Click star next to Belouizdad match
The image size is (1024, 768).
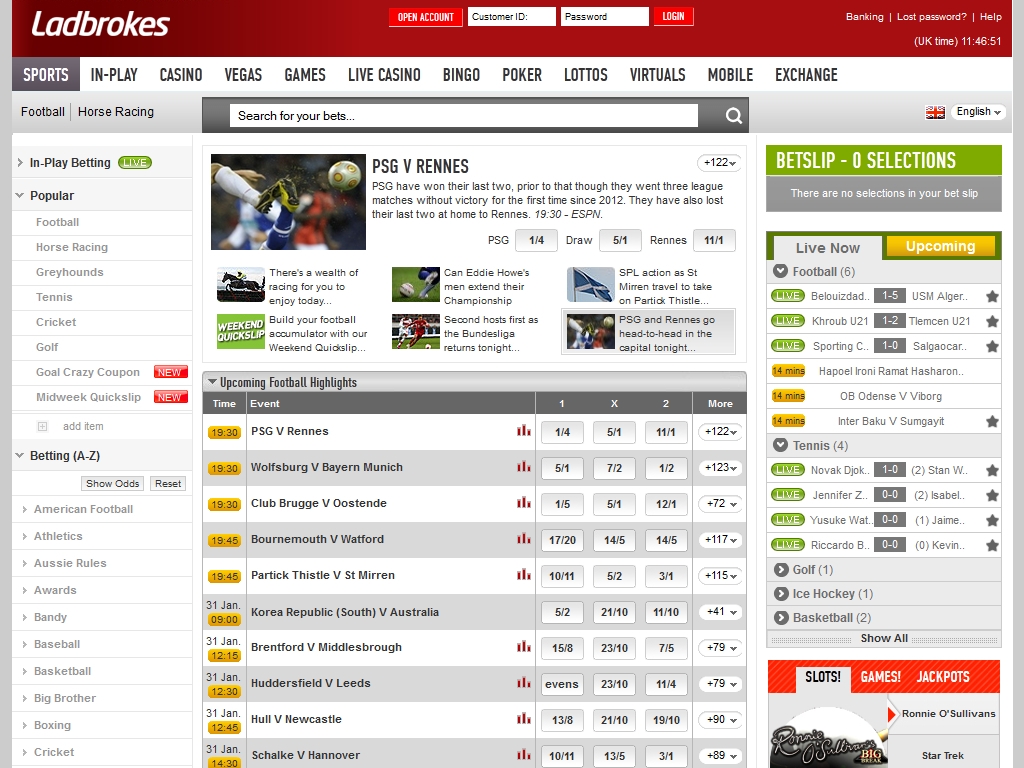coord(992,296)
